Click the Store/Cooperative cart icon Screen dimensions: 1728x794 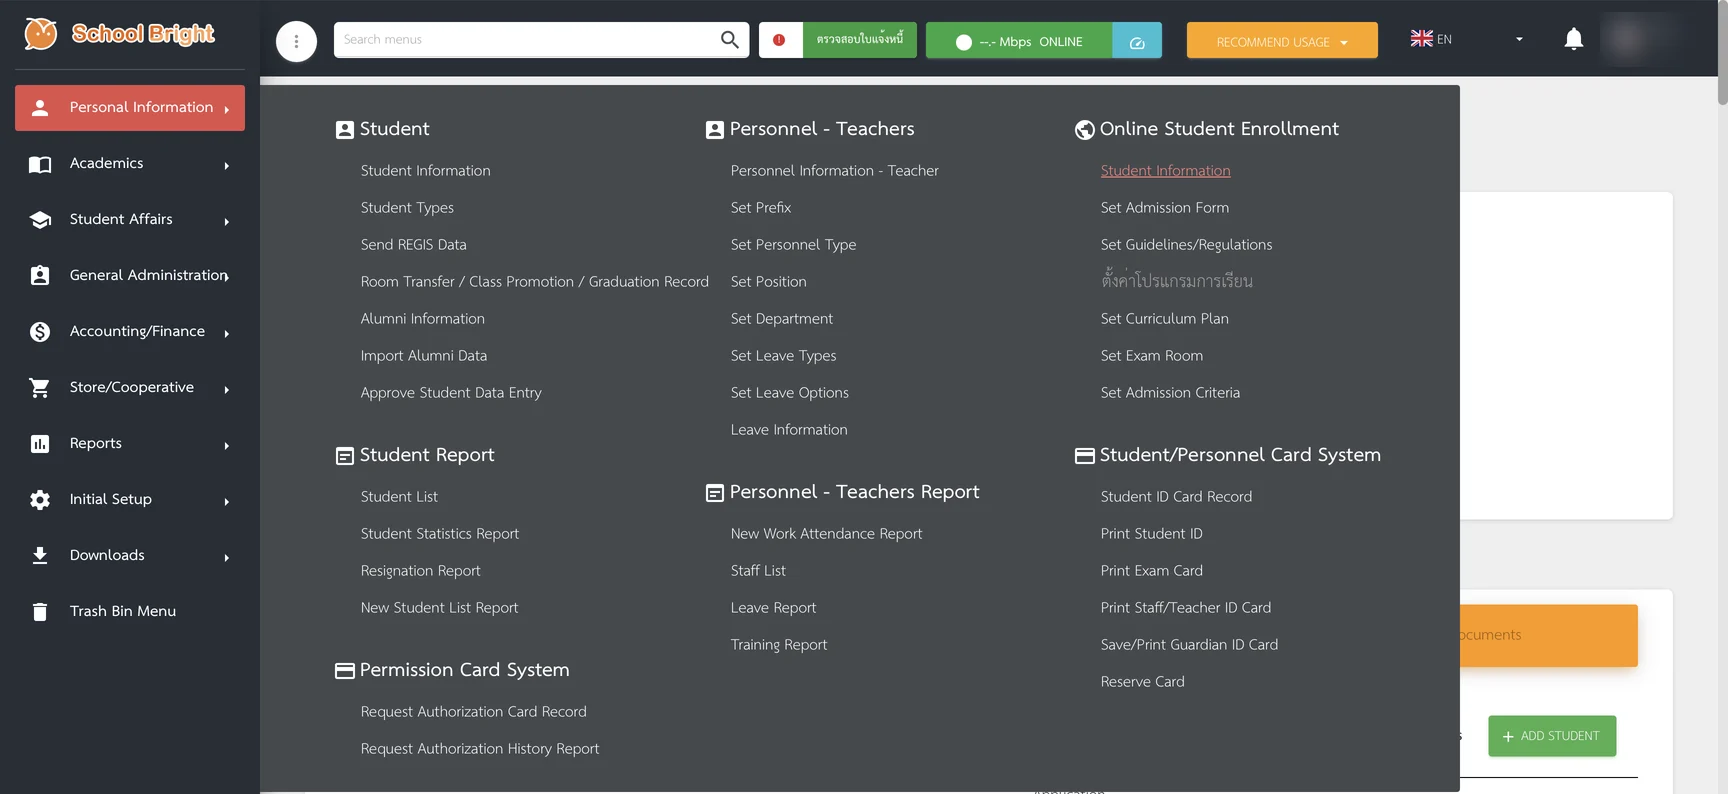pyautogui.click(x=40, y=388)
